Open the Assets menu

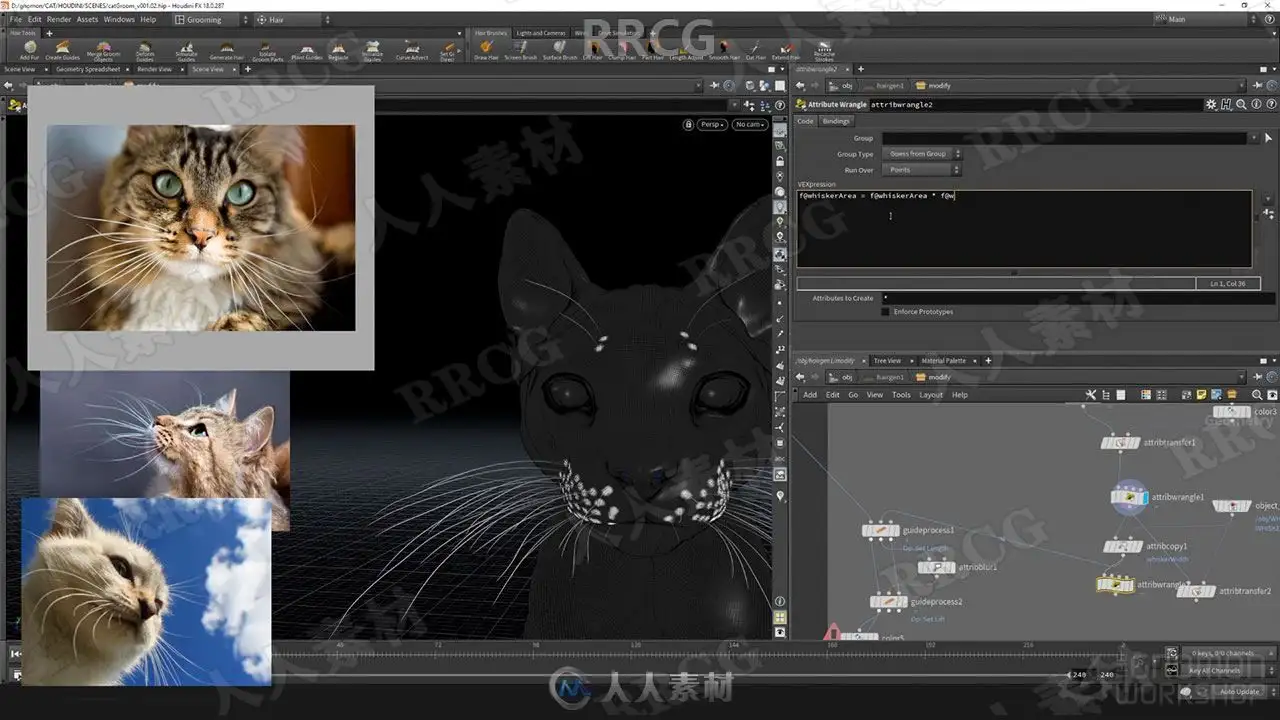(x=88, y=19)
